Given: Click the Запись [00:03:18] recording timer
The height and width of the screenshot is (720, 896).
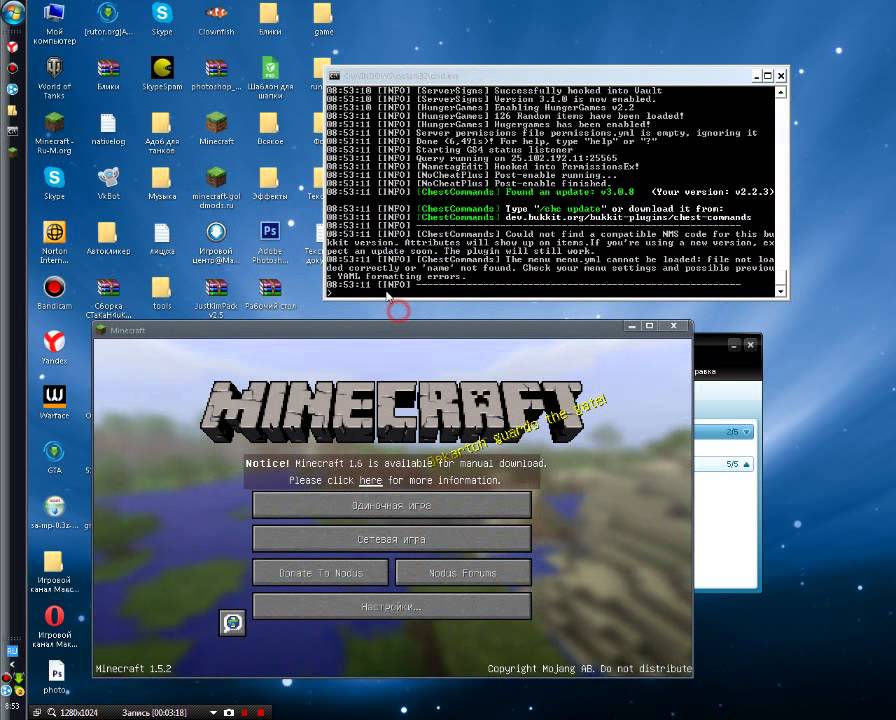Looking at the screenshot, I should pos(154,713).
